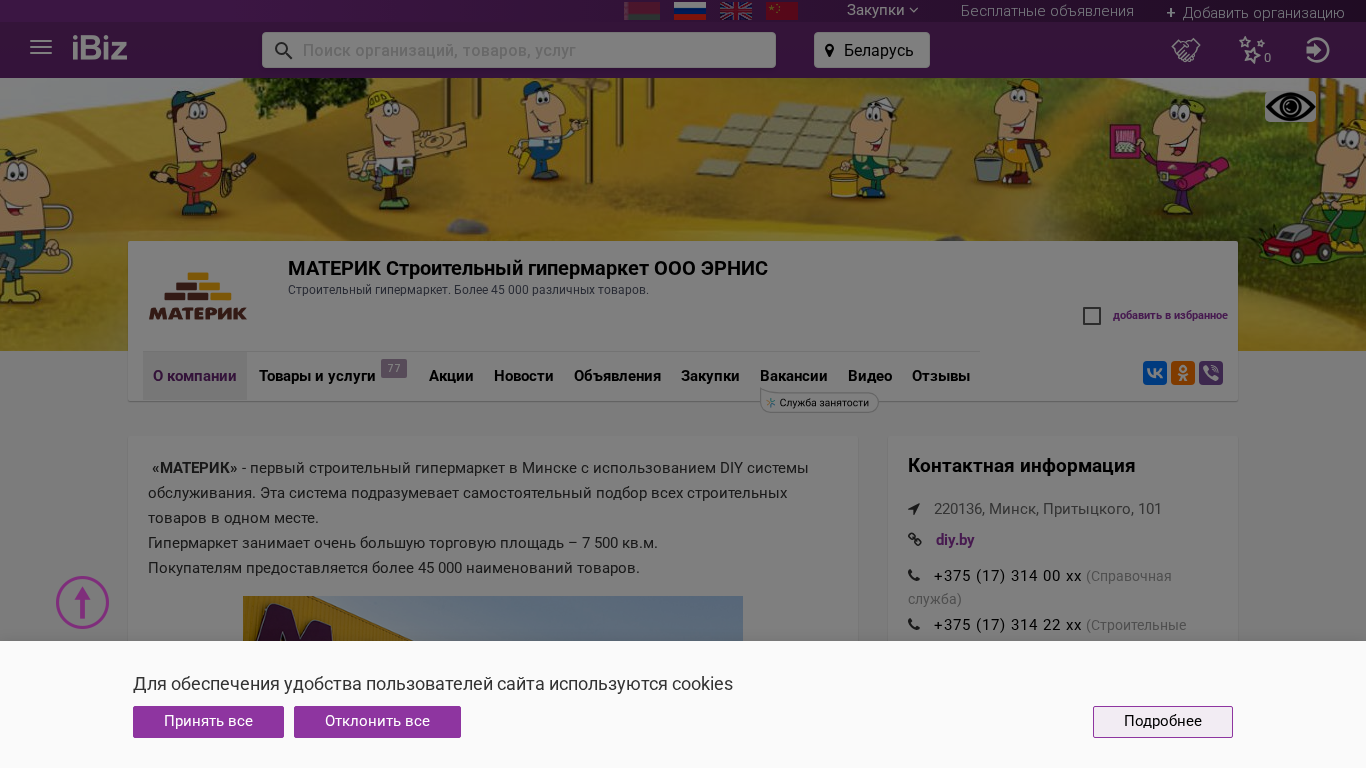Accept all cookies with 'Принять все'
The height and width of the screenshot is (768, 1366).
(208, 722)
